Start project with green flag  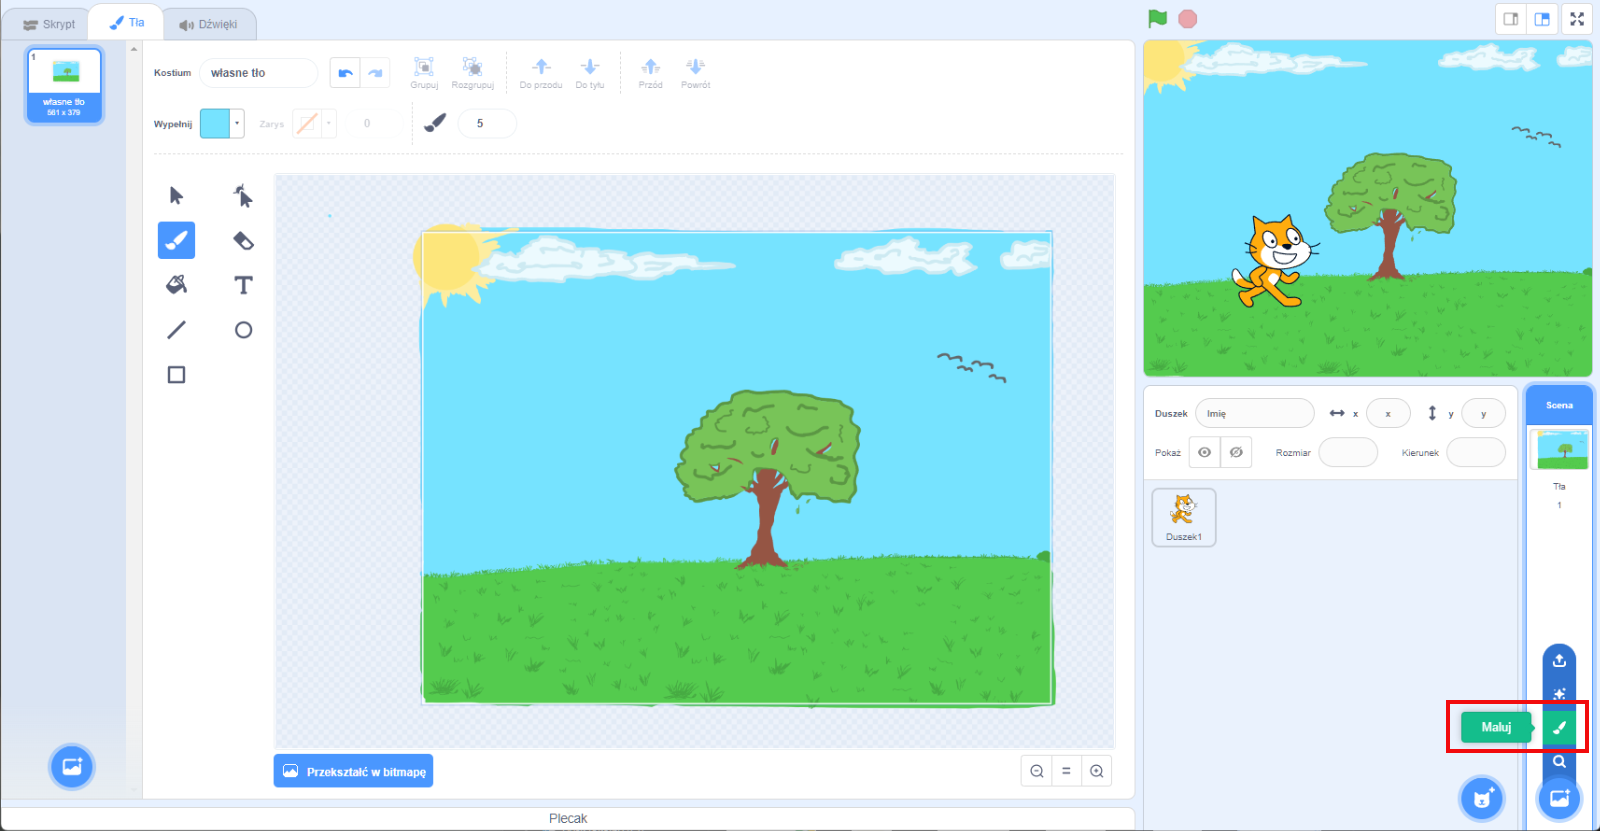1158,19
